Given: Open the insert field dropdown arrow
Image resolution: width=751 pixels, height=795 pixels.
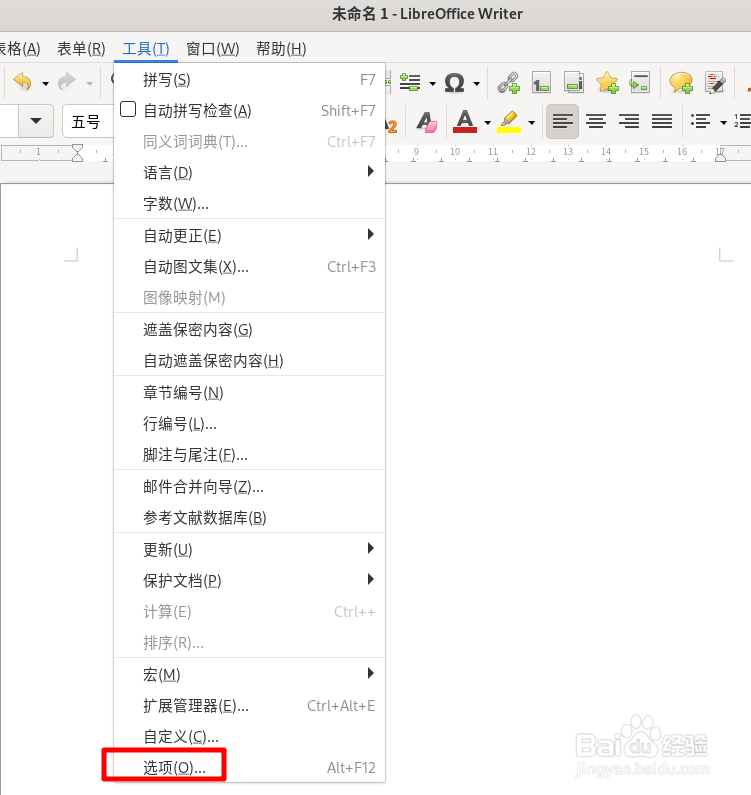Looking at the screenshot, I should coord(432,84).
